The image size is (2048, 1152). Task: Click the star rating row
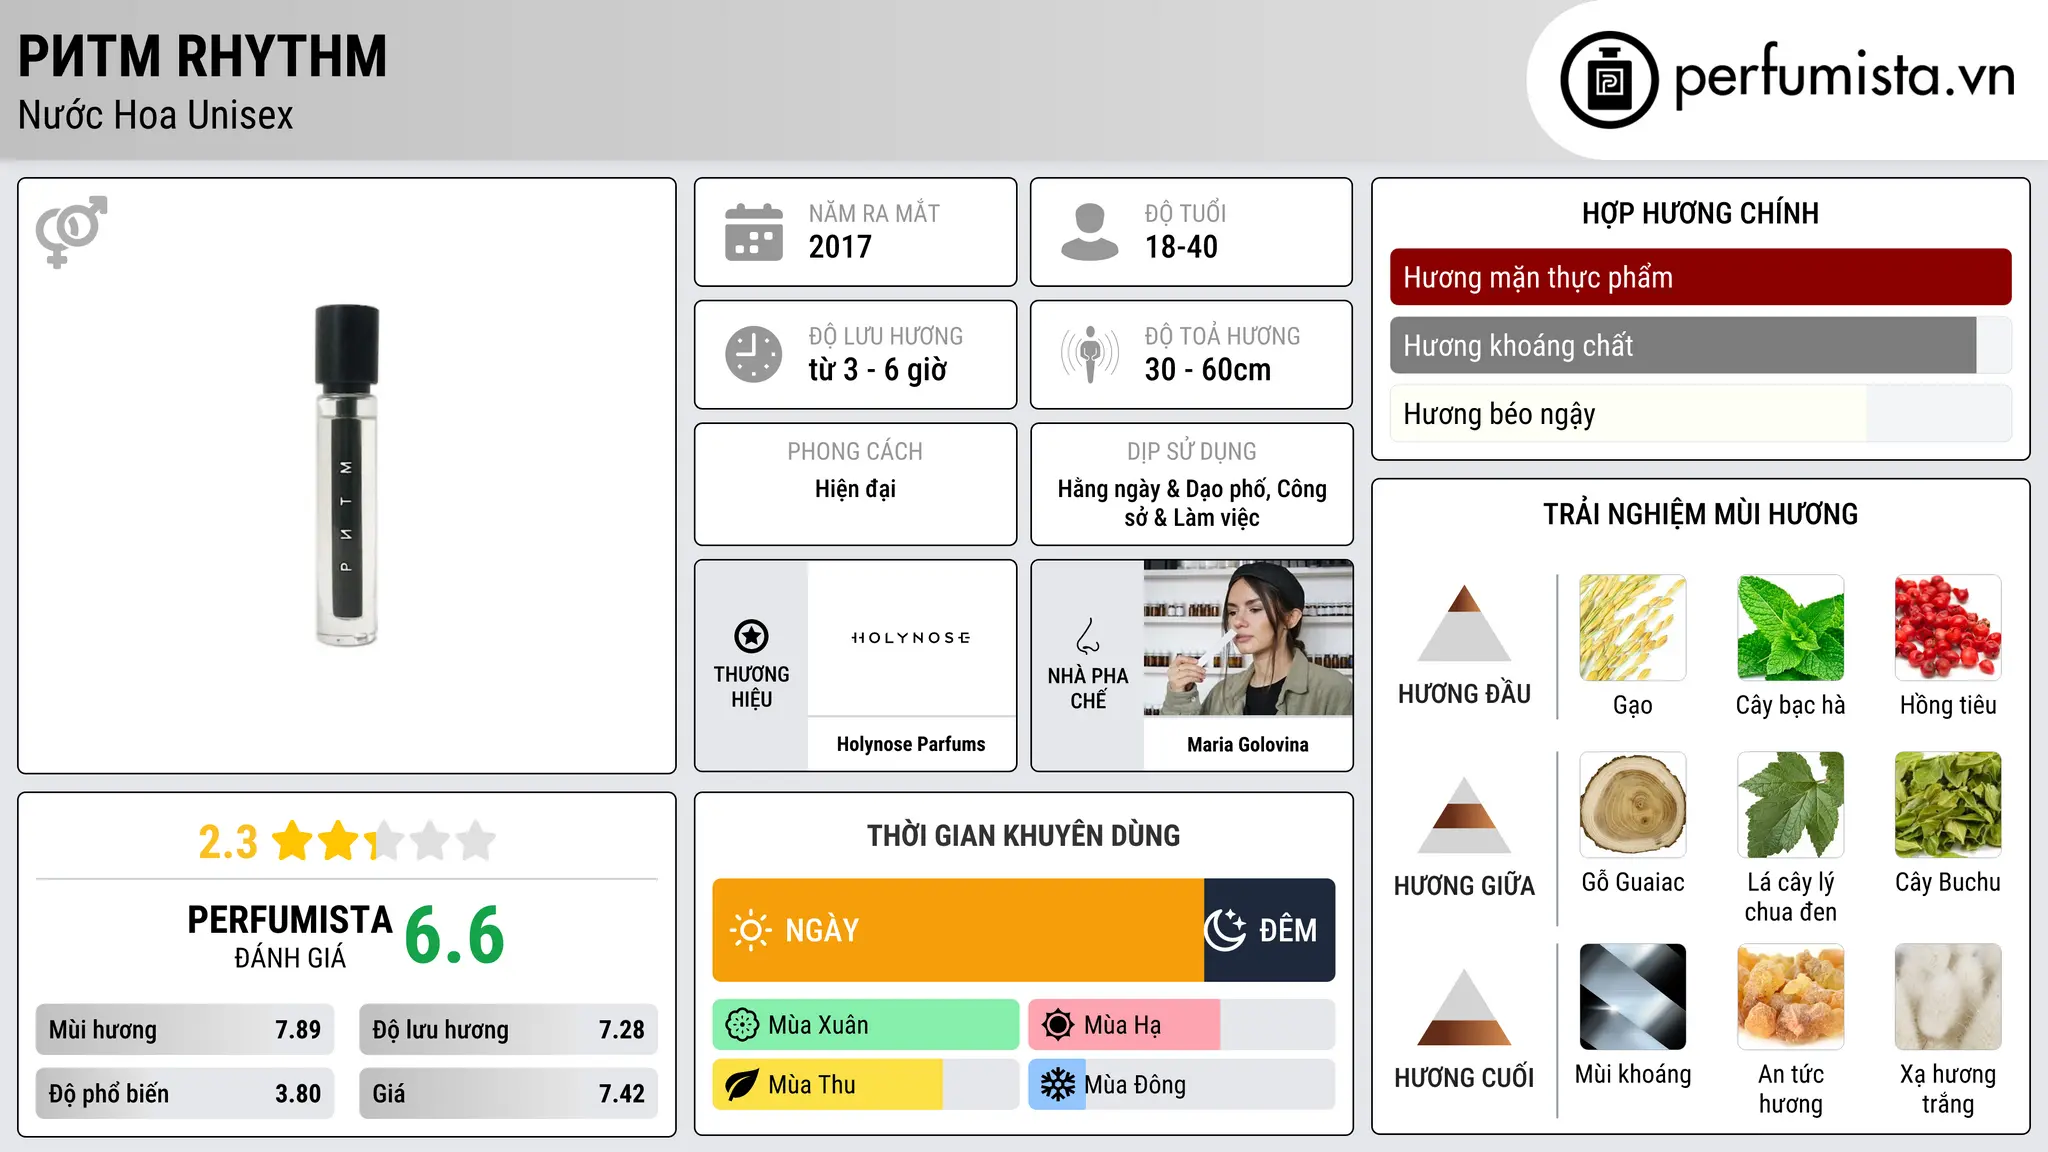click(x=385, y=841)
